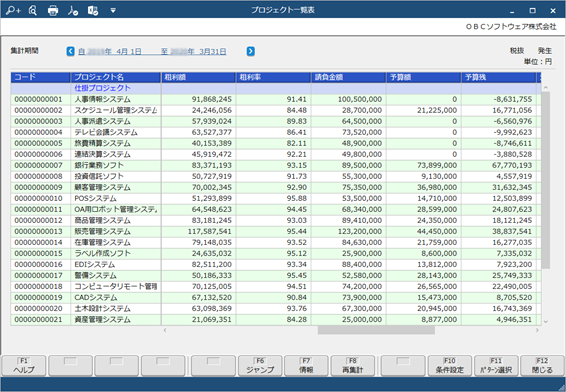
Task: Click the 請負金額 column header
Action: 349,77
